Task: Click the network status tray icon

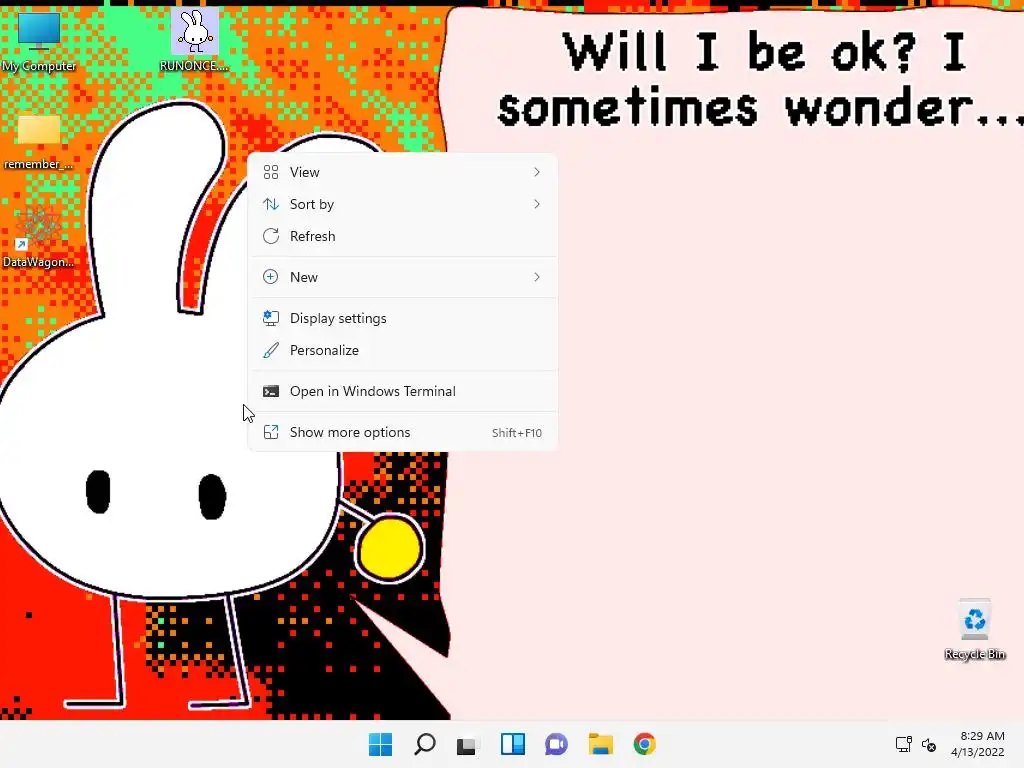Action: tap(904, 744)
